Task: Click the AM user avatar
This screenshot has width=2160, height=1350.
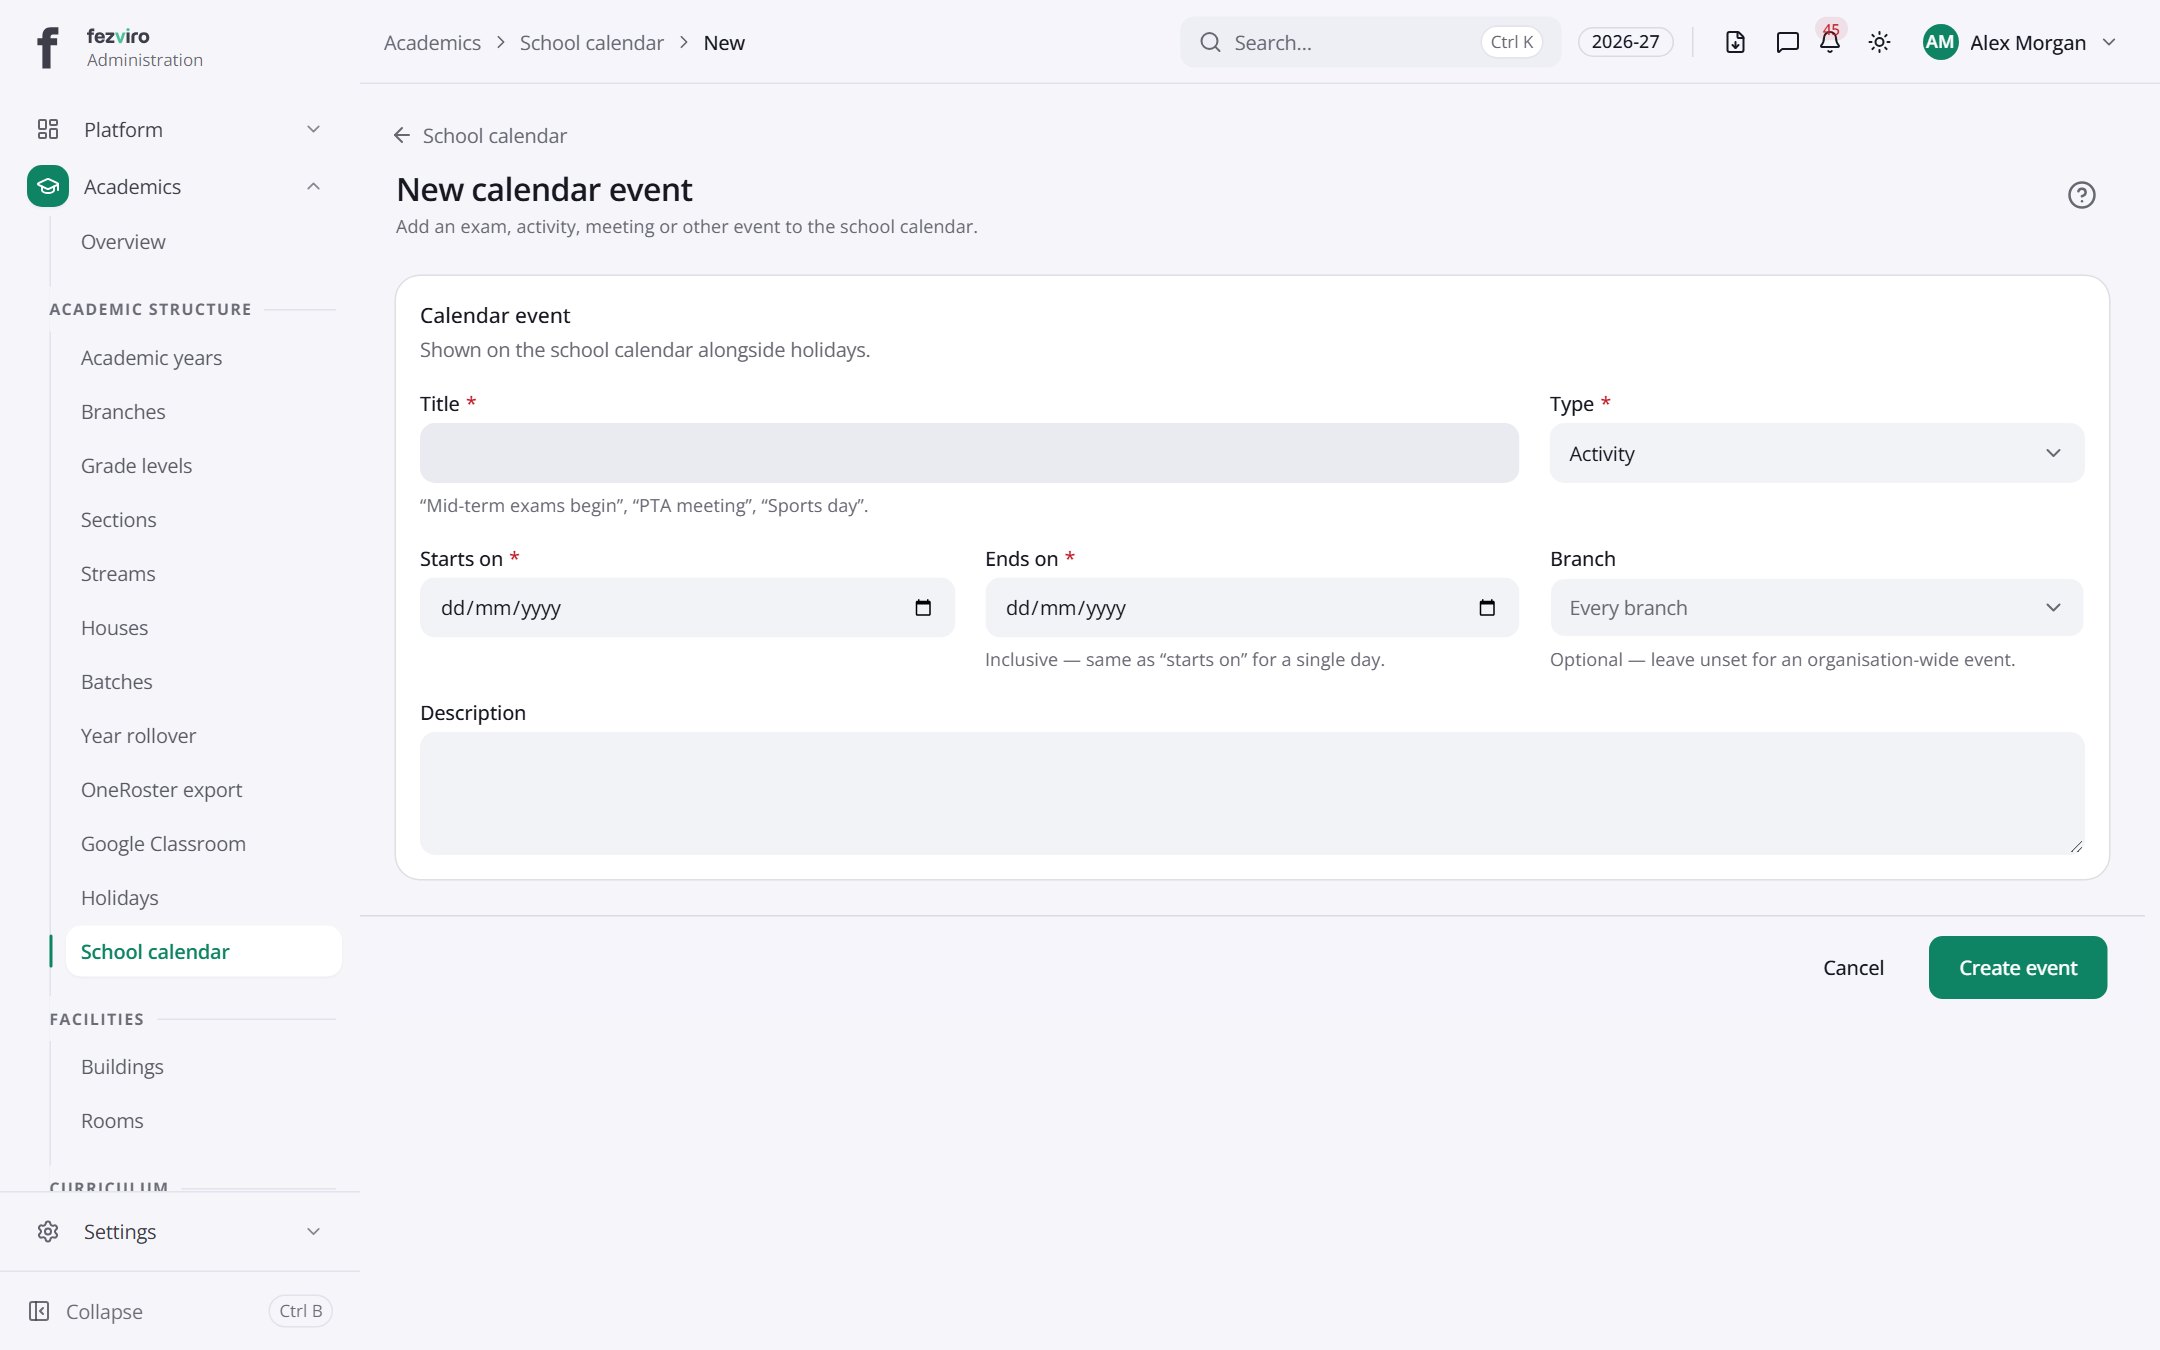Action: click(1940, 42)
